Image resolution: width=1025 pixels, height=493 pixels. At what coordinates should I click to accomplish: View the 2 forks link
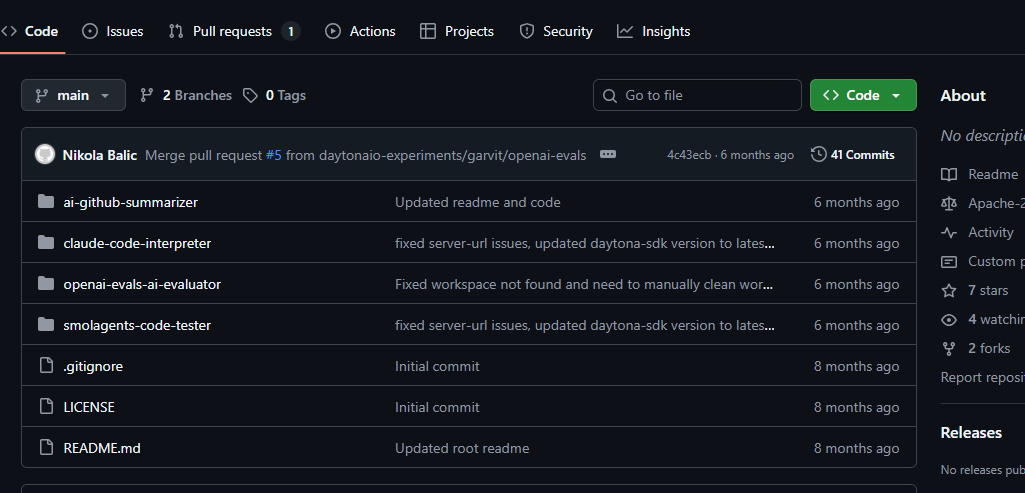989,348
